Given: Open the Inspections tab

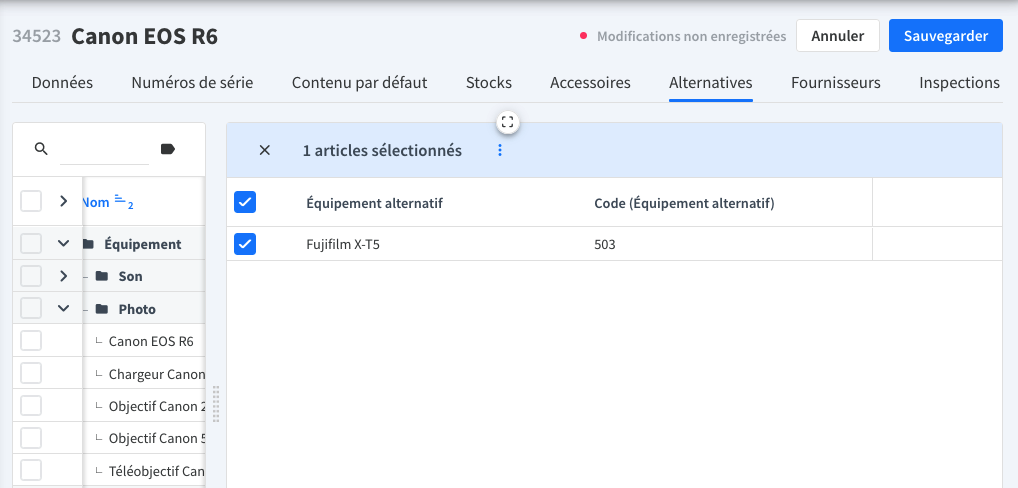Looking at the screenshot, I should point(960,83).
